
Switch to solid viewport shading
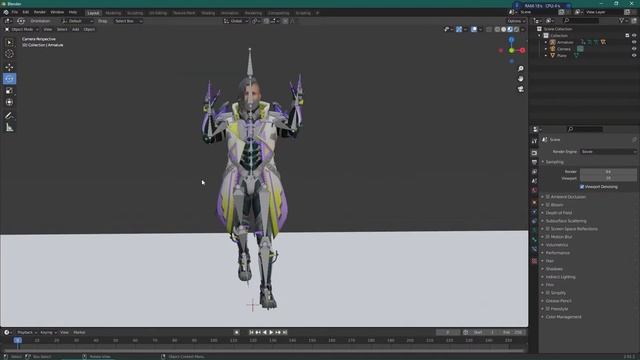(503, 29)
